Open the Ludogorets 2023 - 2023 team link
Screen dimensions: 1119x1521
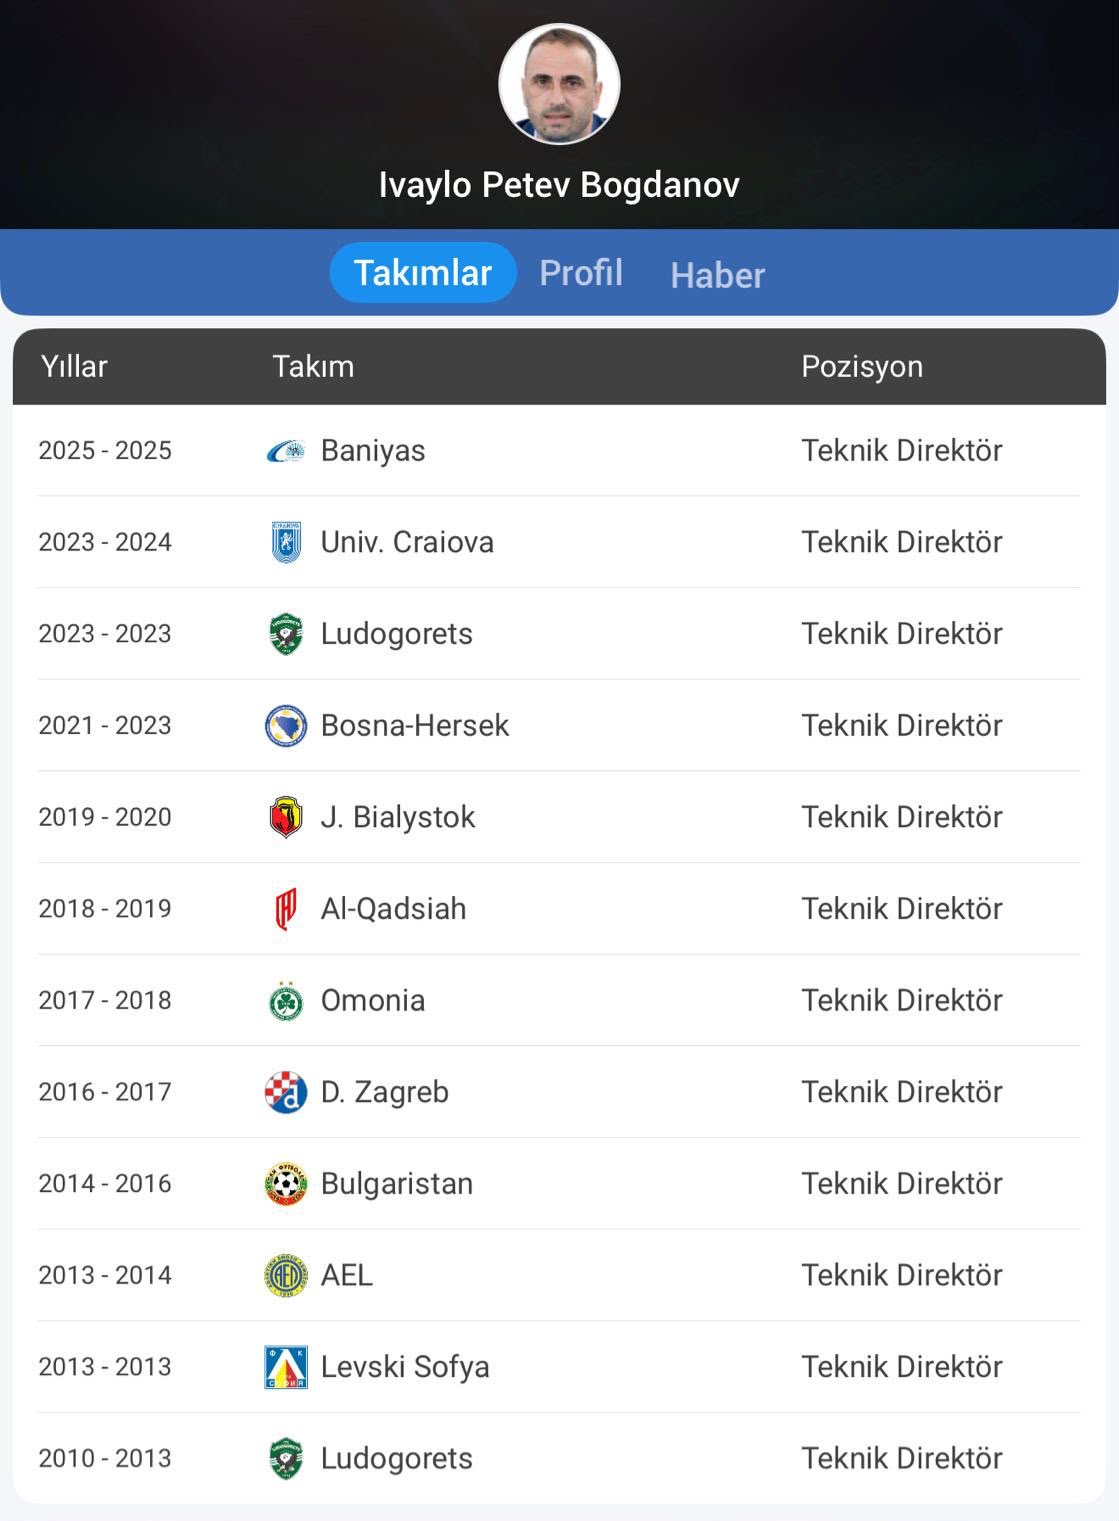396,634
